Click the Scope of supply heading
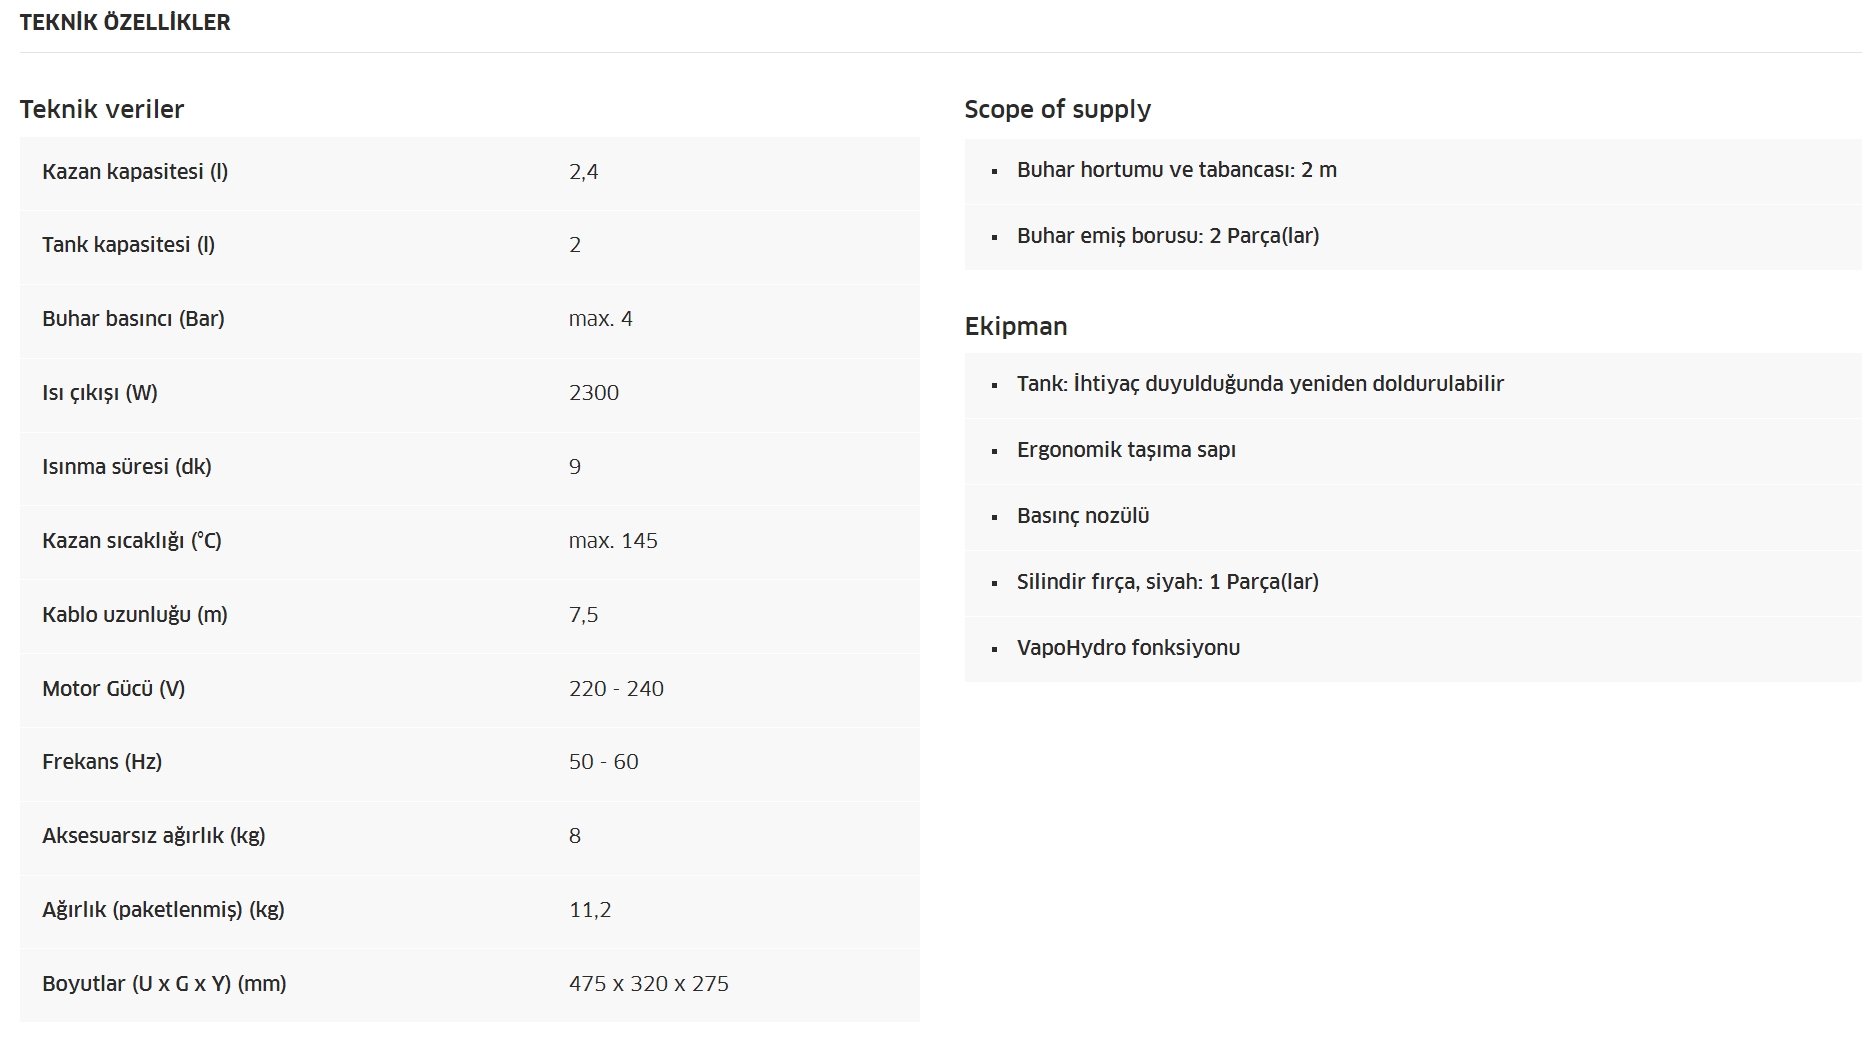 [x=1058, y=109]
